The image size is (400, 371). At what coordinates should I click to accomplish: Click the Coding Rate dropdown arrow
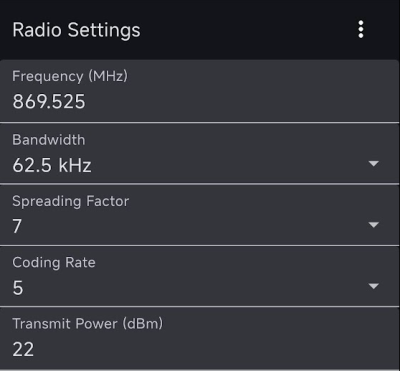[x=374, y=286]
